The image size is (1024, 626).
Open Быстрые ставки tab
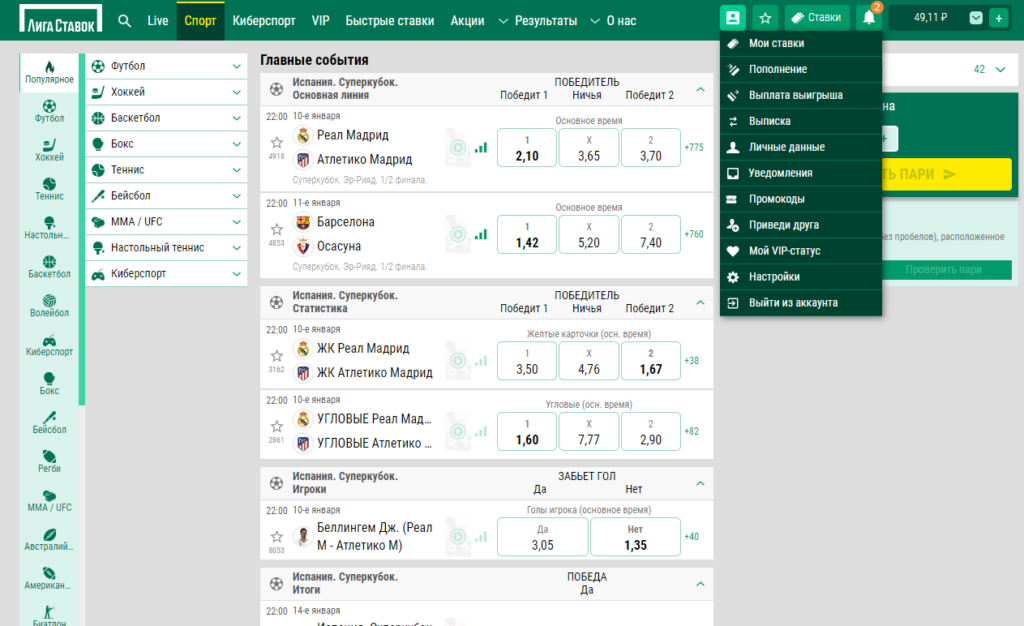point(390,21)
